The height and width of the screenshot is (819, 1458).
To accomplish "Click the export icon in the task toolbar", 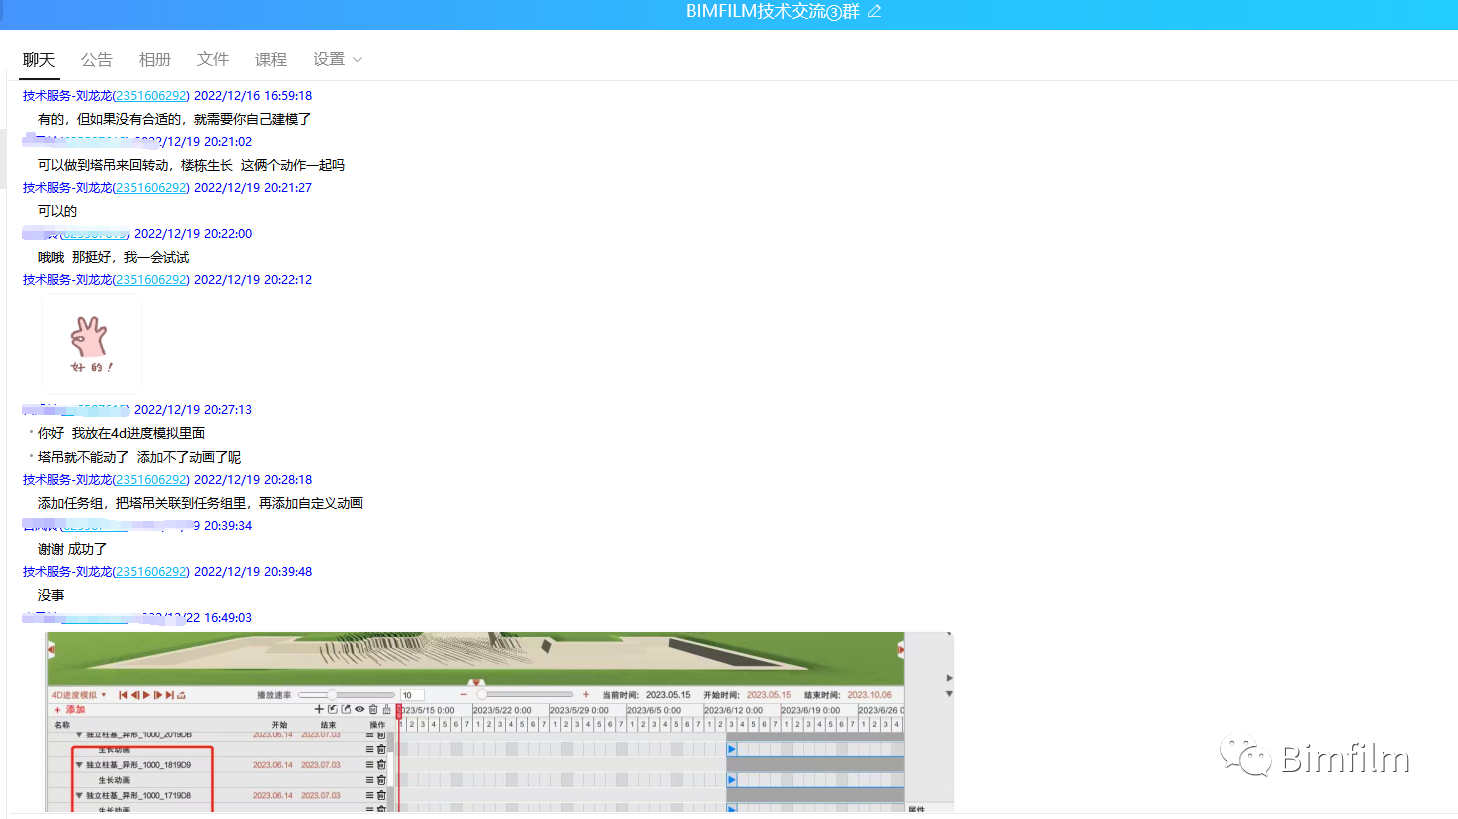I will click(x=346, y=709).
